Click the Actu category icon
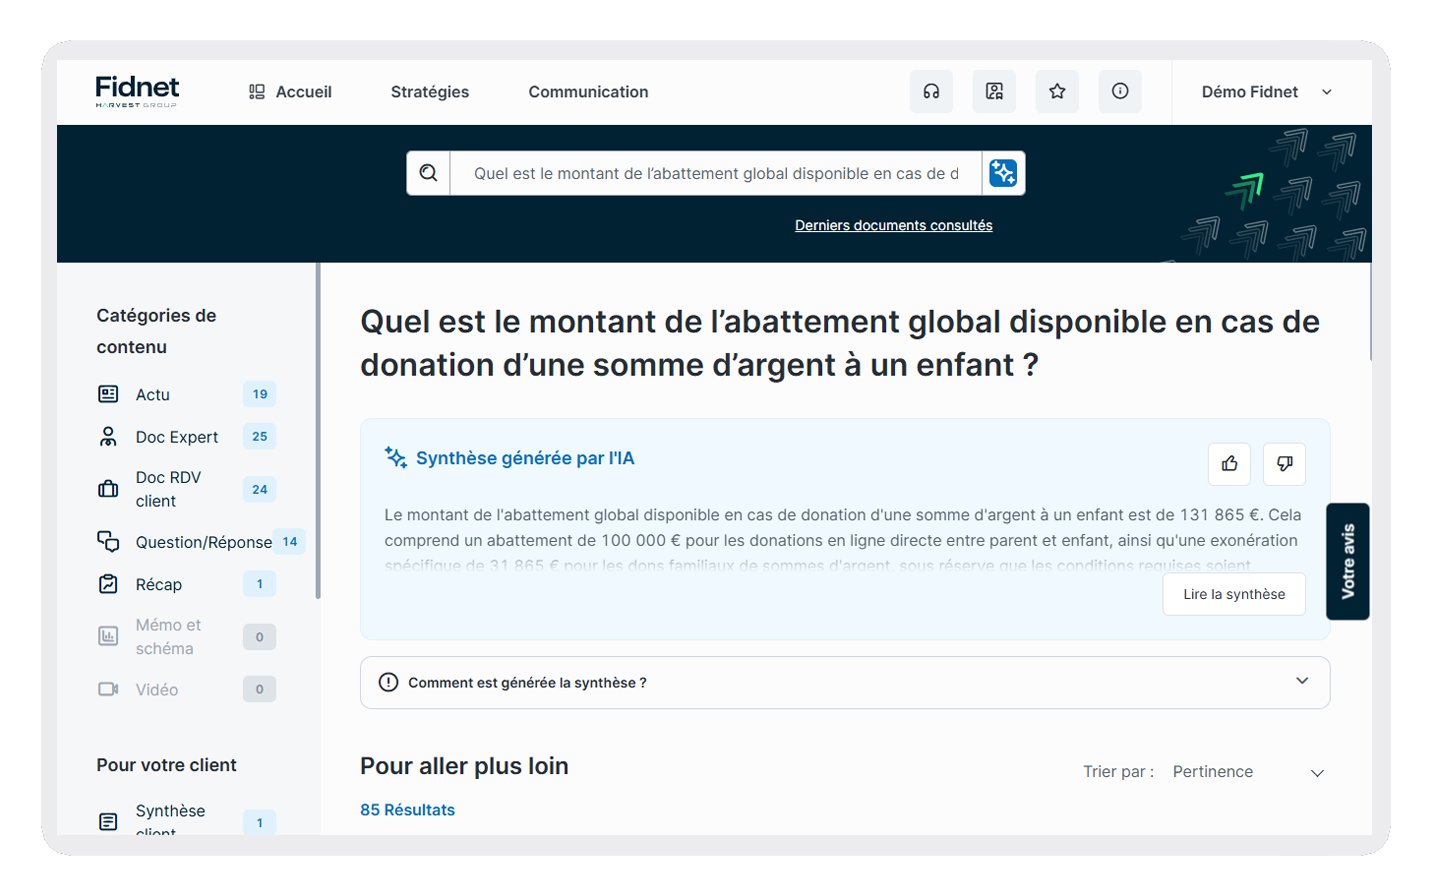 pyautogui.click(x=108, y=394)
